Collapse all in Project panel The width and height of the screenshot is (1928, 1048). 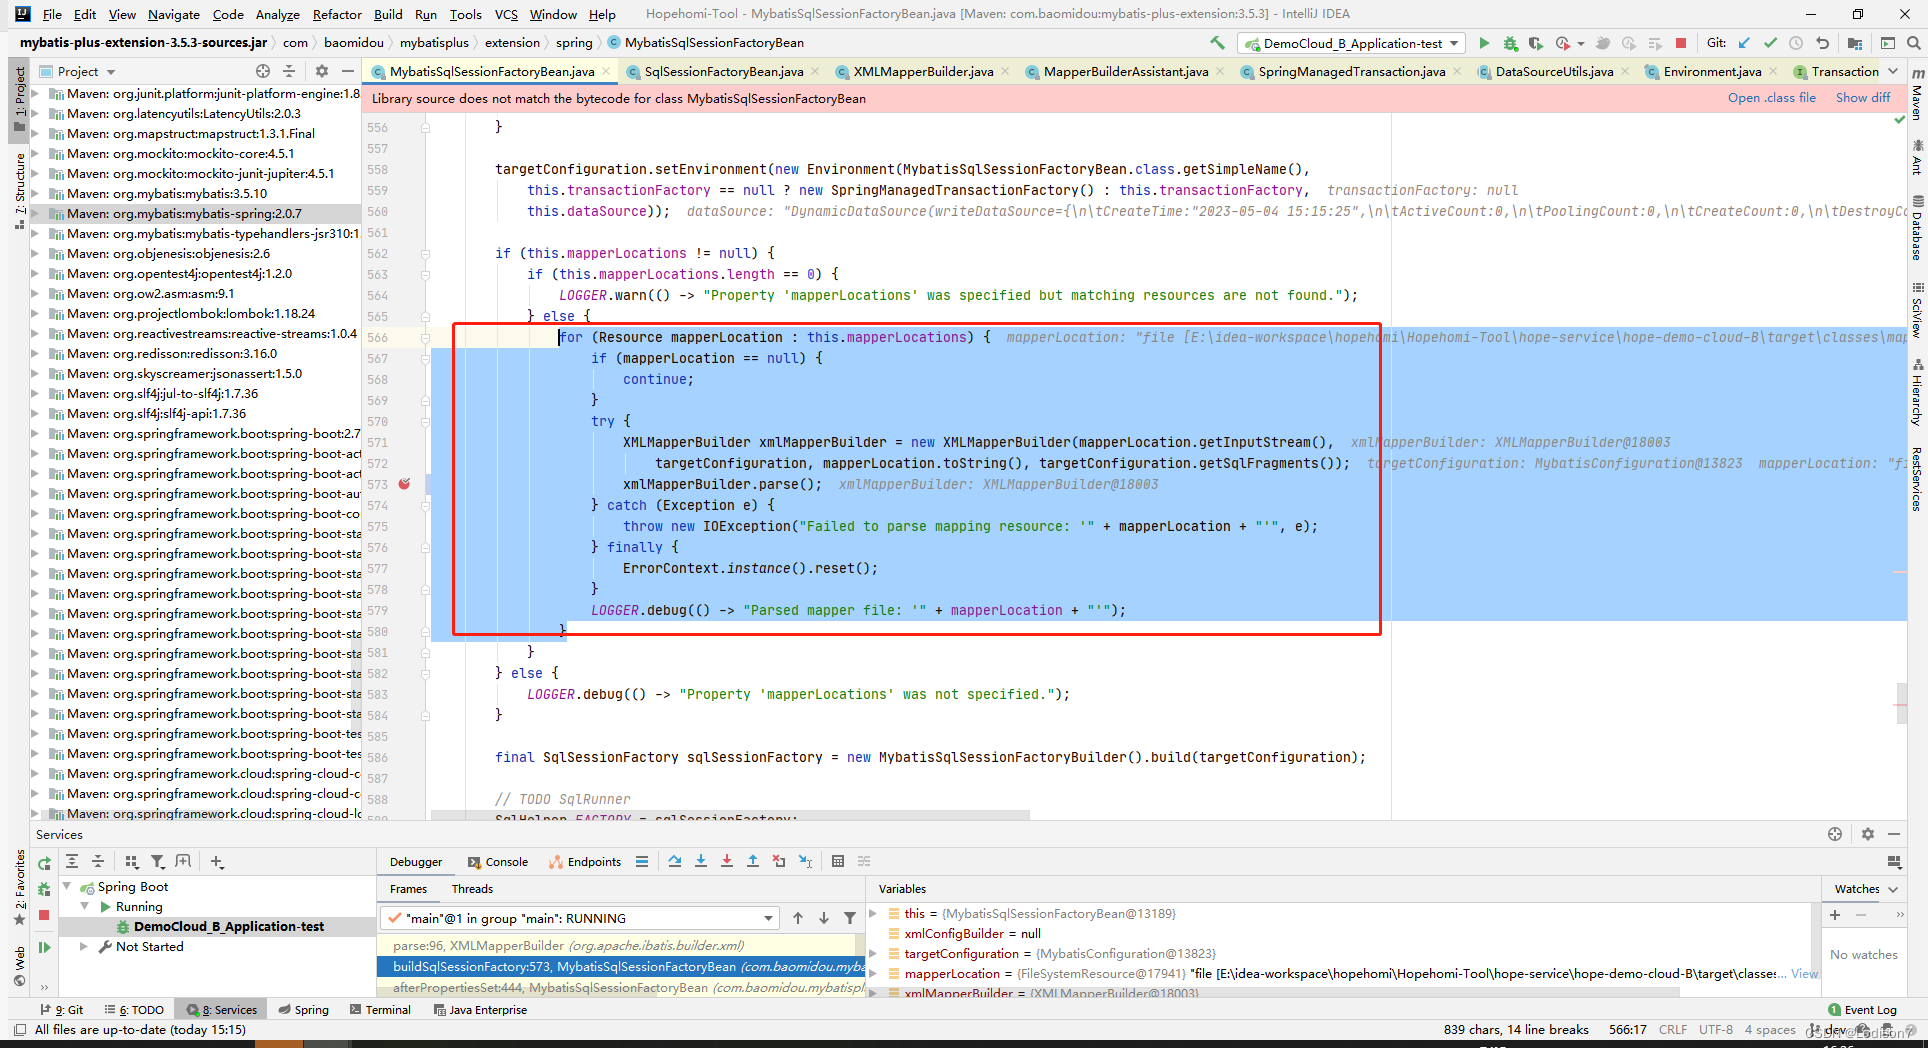pyautogui.click(x=289, y=71)
